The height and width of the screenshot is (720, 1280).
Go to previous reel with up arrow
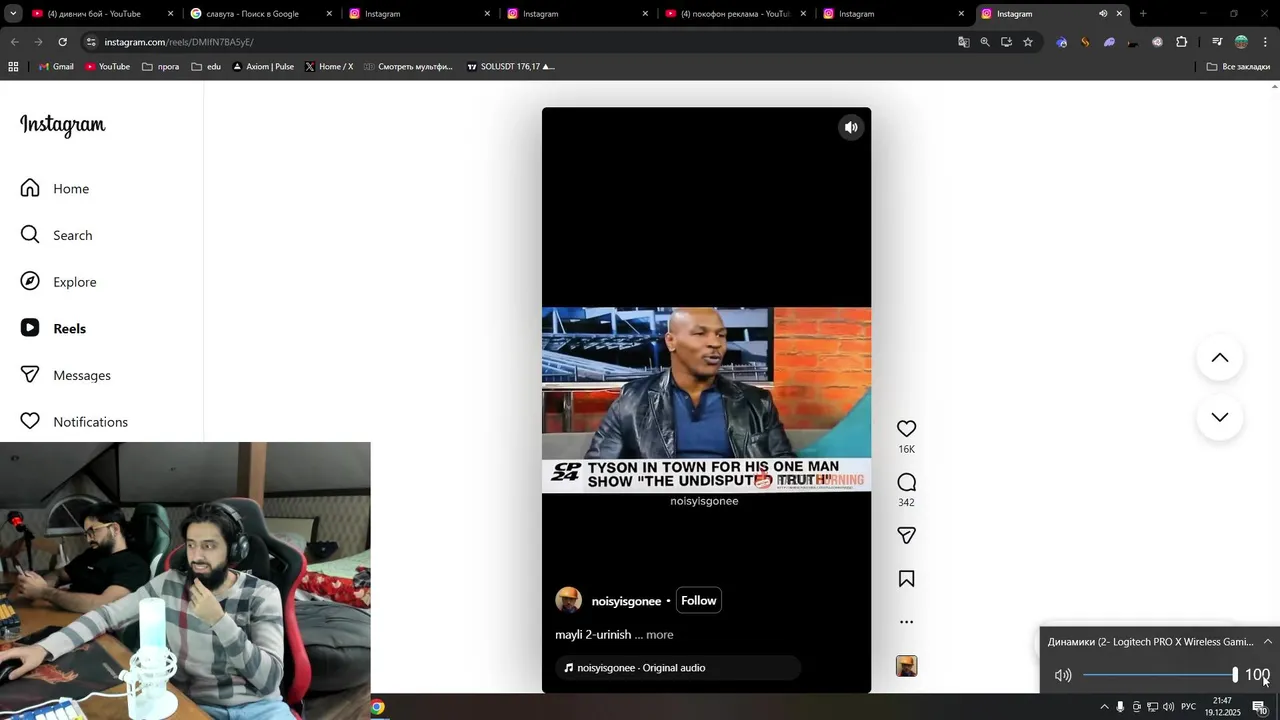[1219, 358]
